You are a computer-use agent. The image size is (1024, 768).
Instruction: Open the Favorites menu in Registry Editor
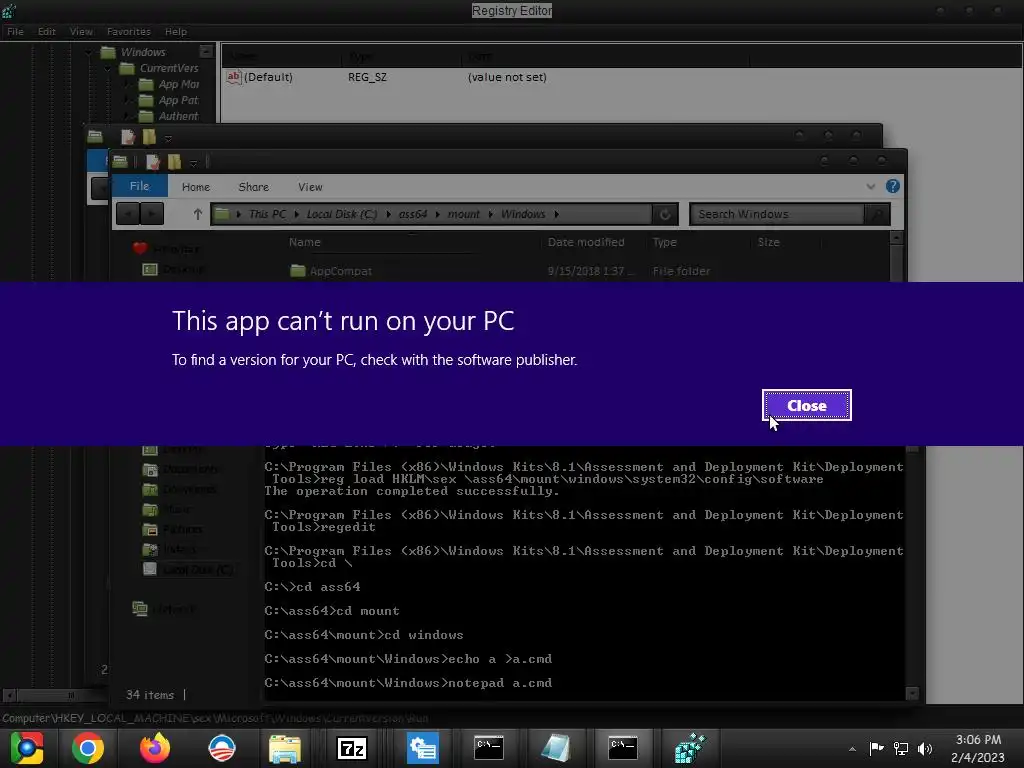pos(129,31)
